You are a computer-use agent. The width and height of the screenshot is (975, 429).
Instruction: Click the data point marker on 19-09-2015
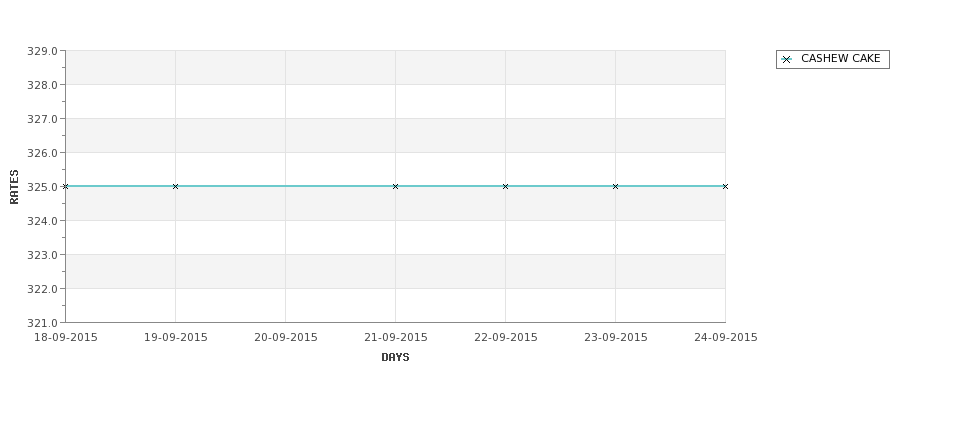pyautogui.click(x=175, y=187)
